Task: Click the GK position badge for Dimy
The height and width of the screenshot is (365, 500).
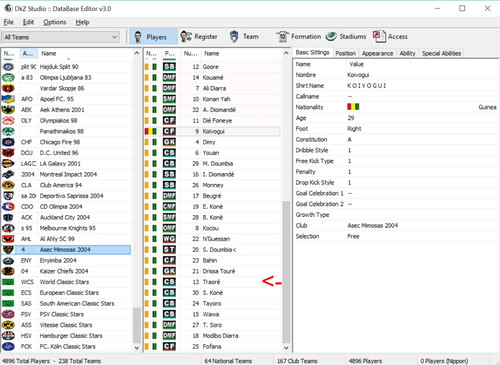Action: pyautogui.click(x=169, y=142)
